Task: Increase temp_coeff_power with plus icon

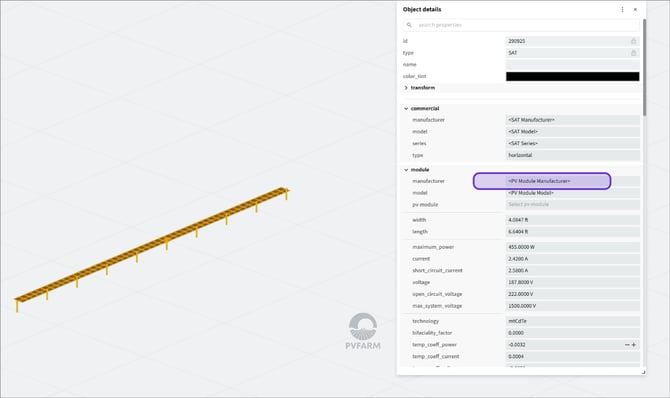Action: 634,345
